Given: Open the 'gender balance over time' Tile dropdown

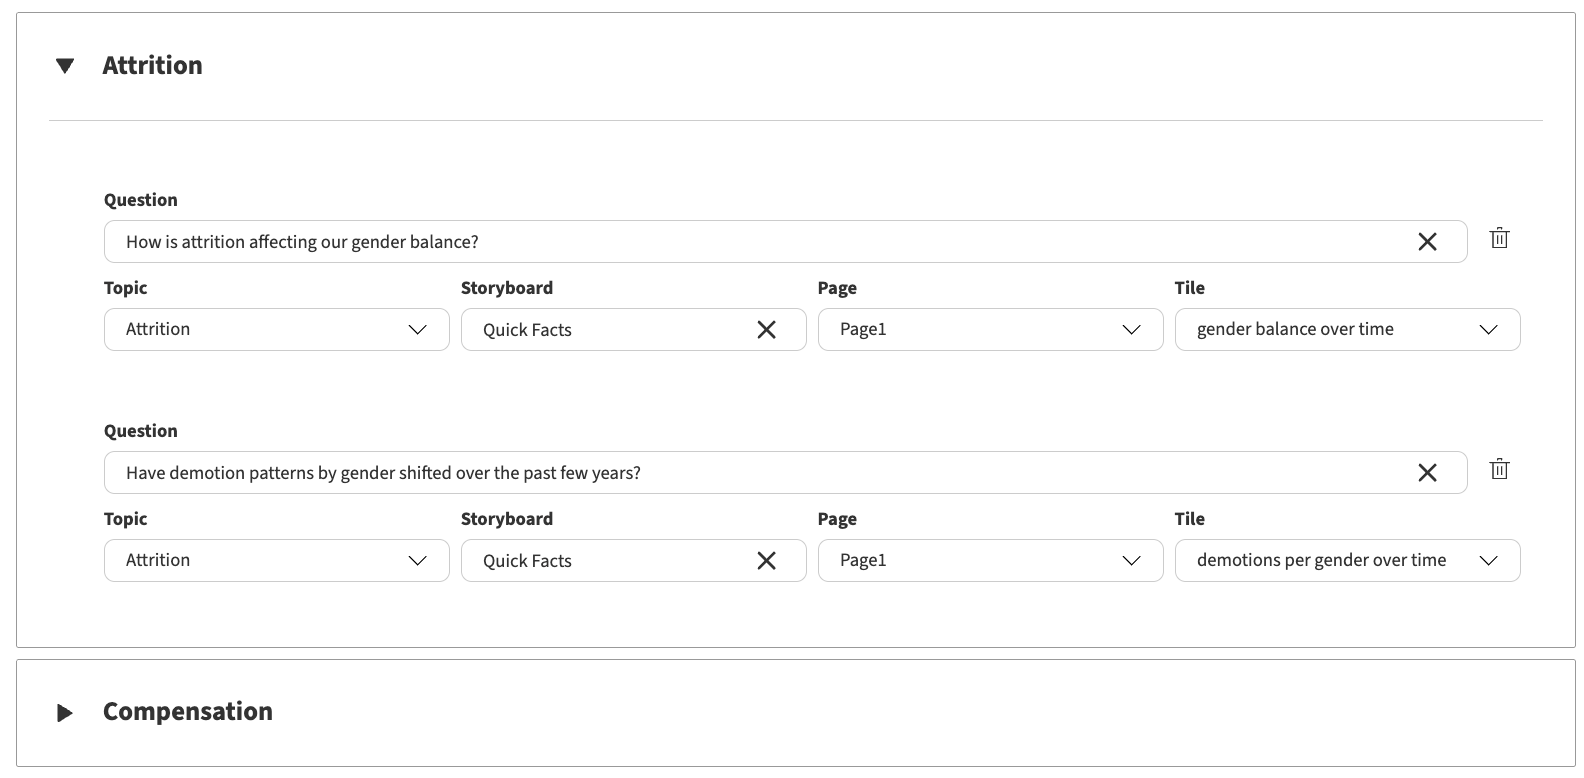Looking at the screenshot, I should 1348,330.
